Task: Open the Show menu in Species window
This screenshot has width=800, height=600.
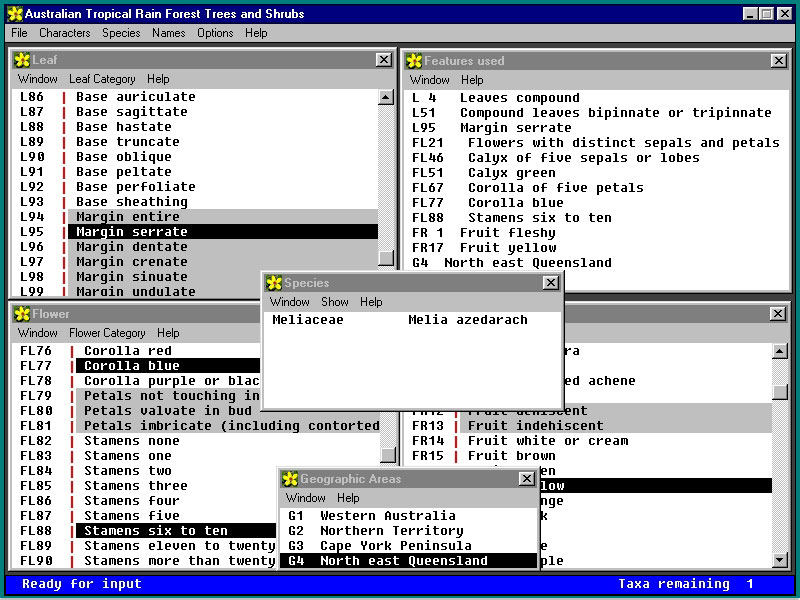Action: [x=335, y=302]
